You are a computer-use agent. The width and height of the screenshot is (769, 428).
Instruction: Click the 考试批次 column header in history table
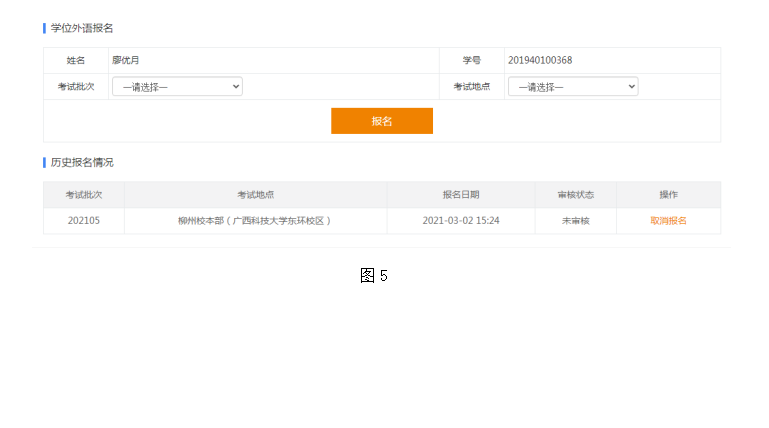click(84, 195)
